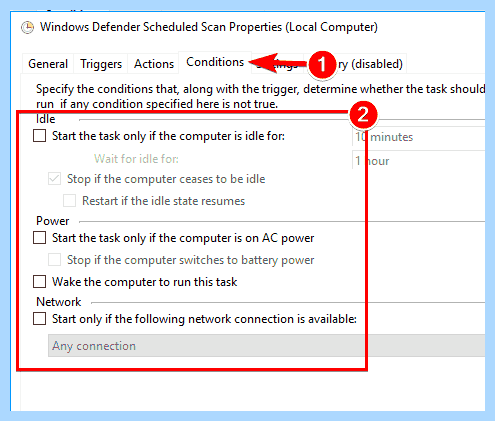Enable start only if on AC power
This screenshot has width=495, height=421.
[39, 238]
